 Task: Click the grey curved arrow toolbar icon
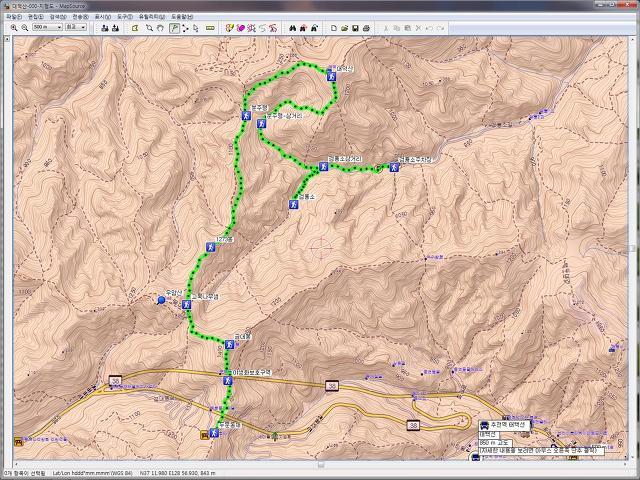[x=262, y=28]
